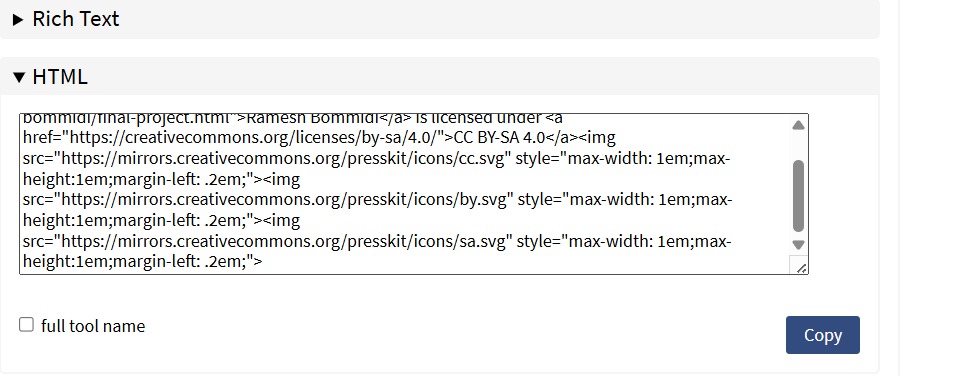Click the up arrow of the code scrollbar
This screenshot has width=957, height=376.
click(798, 125)
